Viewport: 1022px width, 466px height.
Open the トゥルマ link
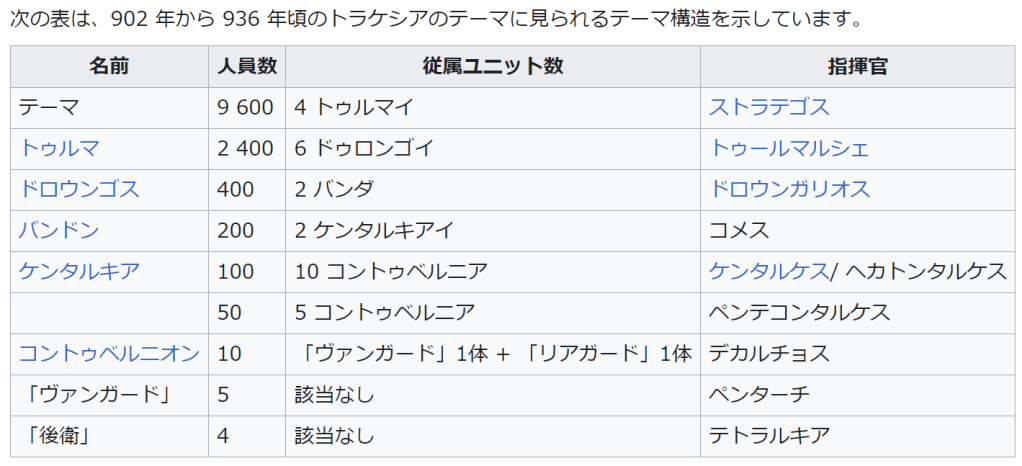pyautogui.click(x=59, y=149)
